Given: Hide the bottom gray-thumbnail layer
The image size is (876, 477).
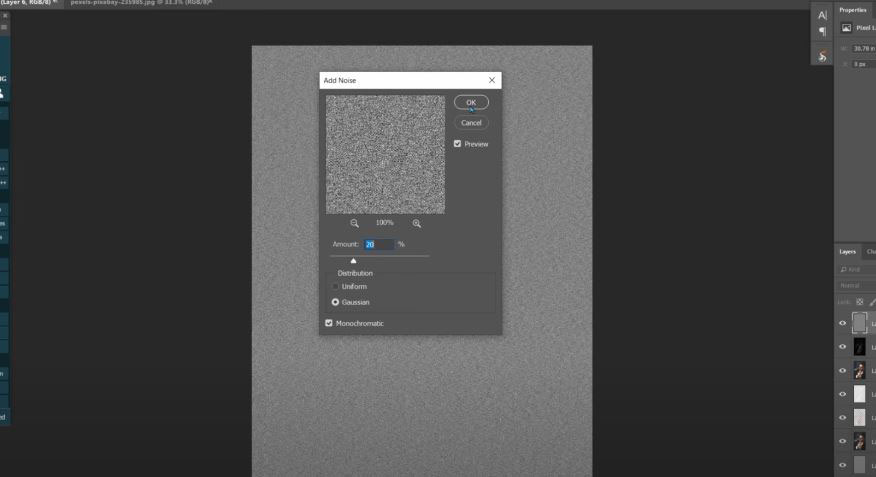Looking at the screenshot, I should (x=842, y=465).
